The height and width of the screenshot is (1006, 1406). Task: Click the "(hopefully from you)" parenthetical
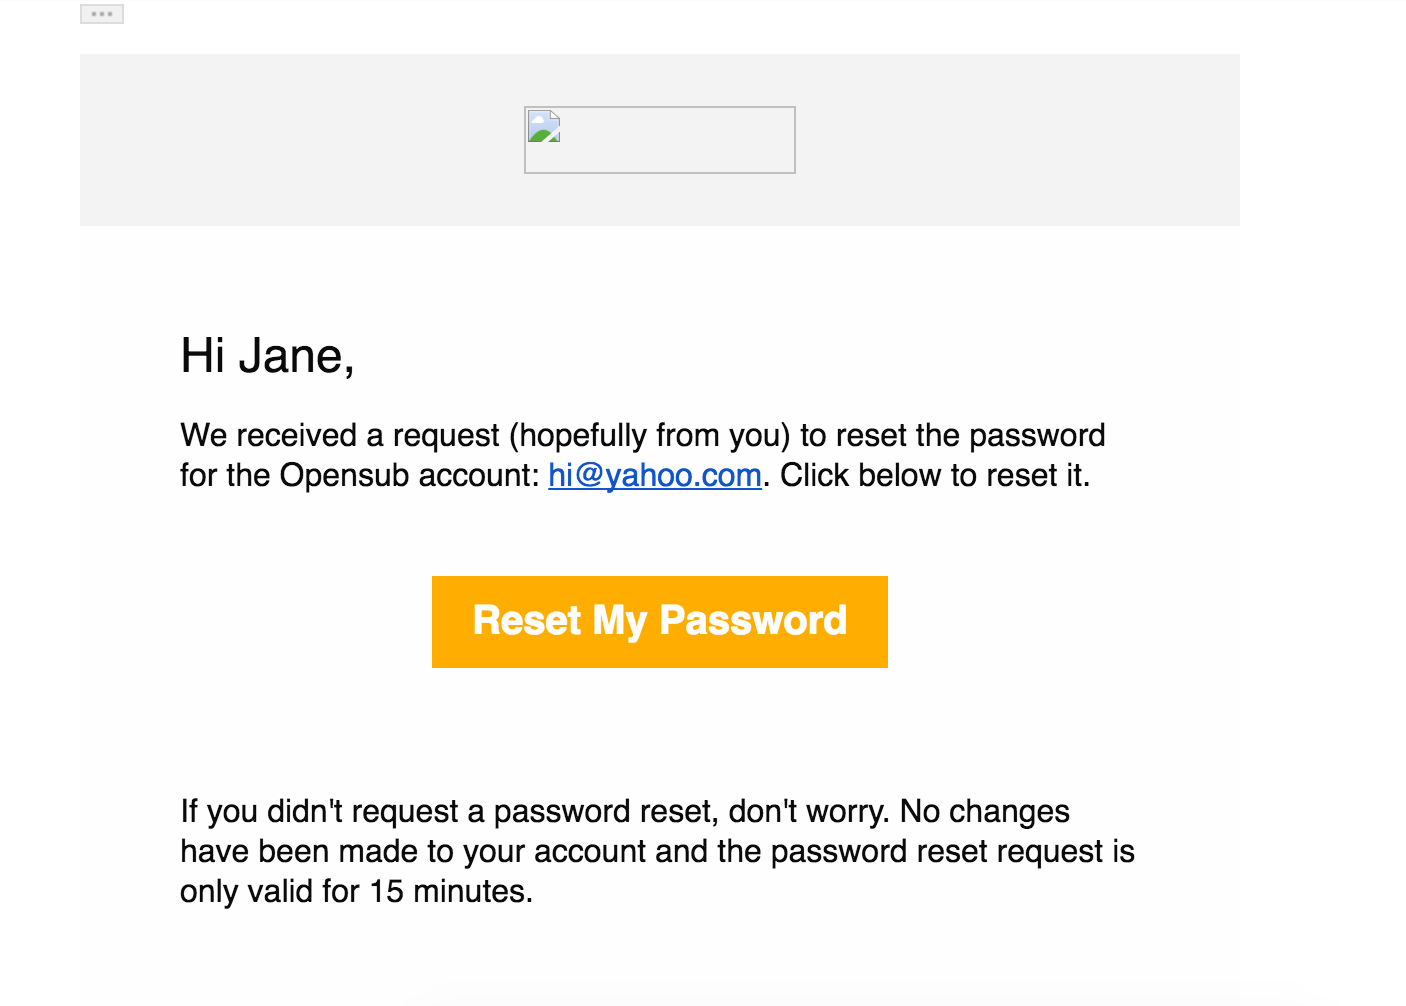[649, 435]
